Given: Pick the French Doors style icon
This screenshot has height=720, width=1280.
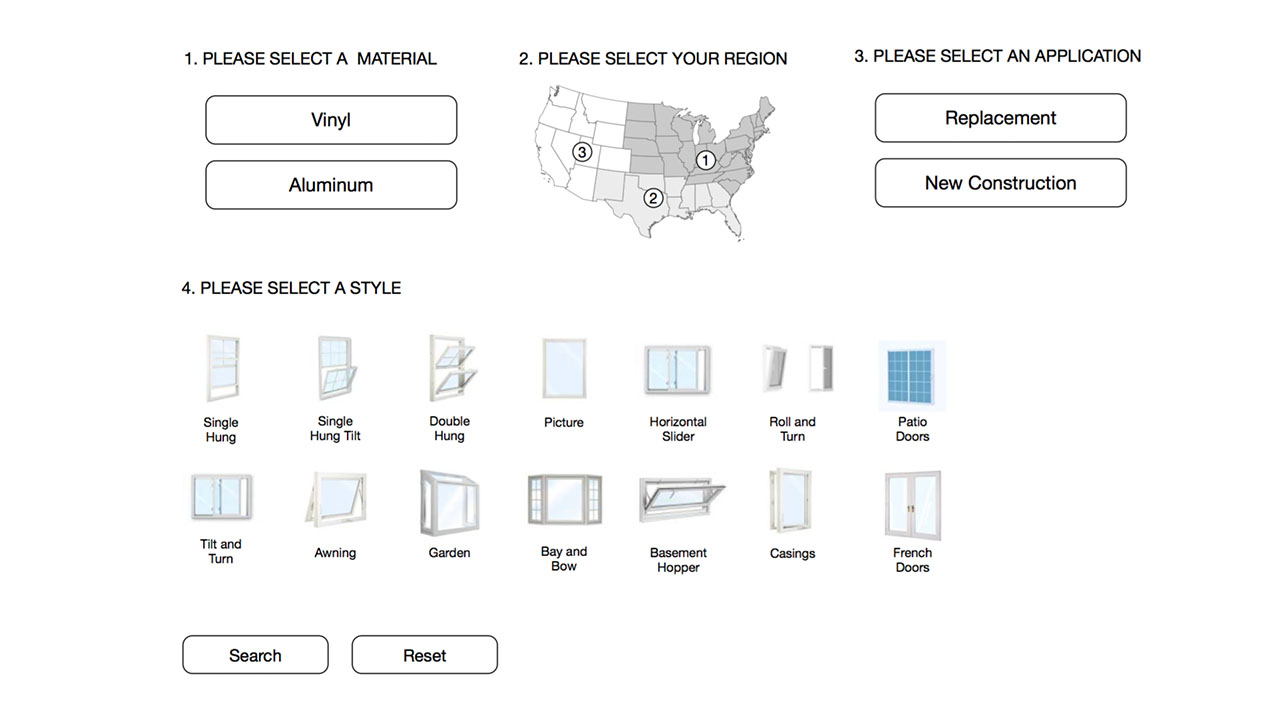Looking at the screenshot, I should click(x=912, y=503).
